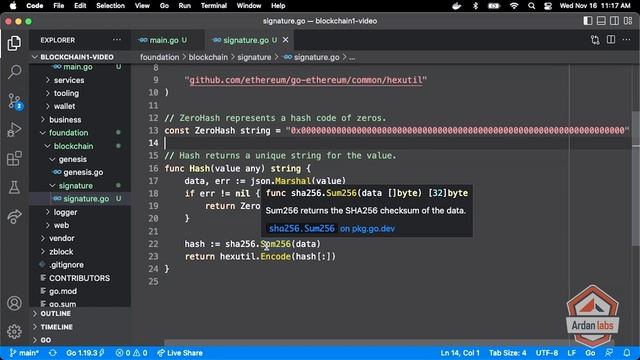This screenshot has height=360, width=640.
Task: Toggle bottom panel layout icon
Action: pos(601,21)
